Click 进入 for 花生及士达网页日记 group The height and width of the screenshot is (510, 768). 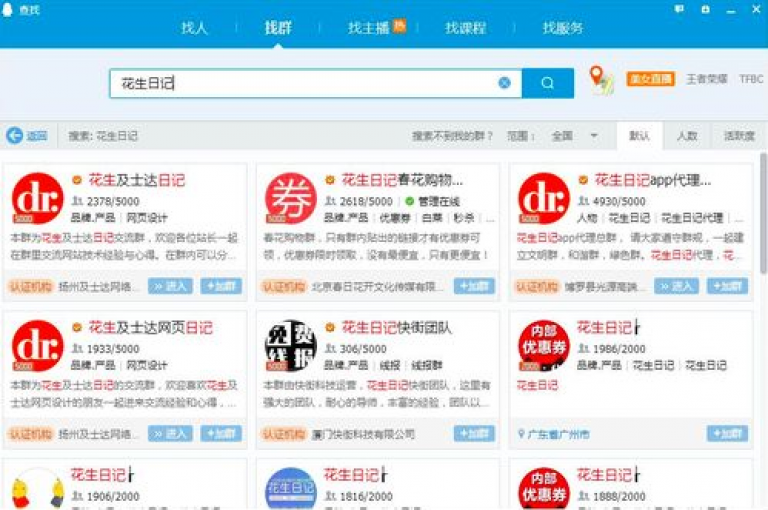coord(170,434)
